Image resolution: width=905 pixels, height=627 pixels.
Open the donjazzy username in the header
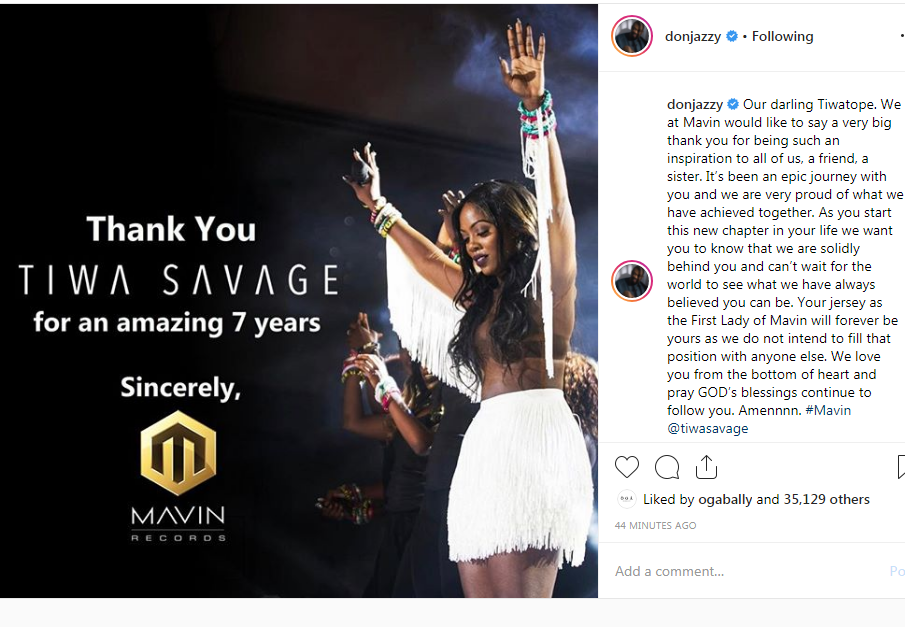pyautogui.click(x=693, y=36)
